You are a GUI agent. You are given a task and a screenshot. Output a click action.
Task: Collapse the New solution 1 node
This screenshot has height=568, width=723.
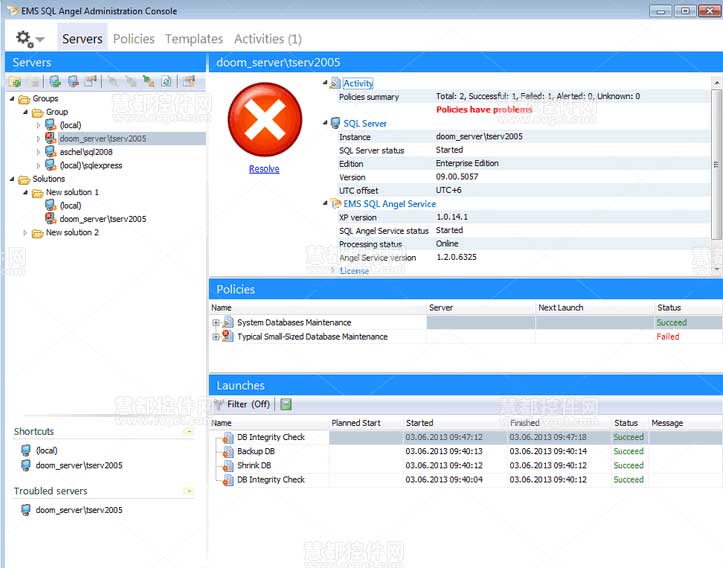[25, 192]
